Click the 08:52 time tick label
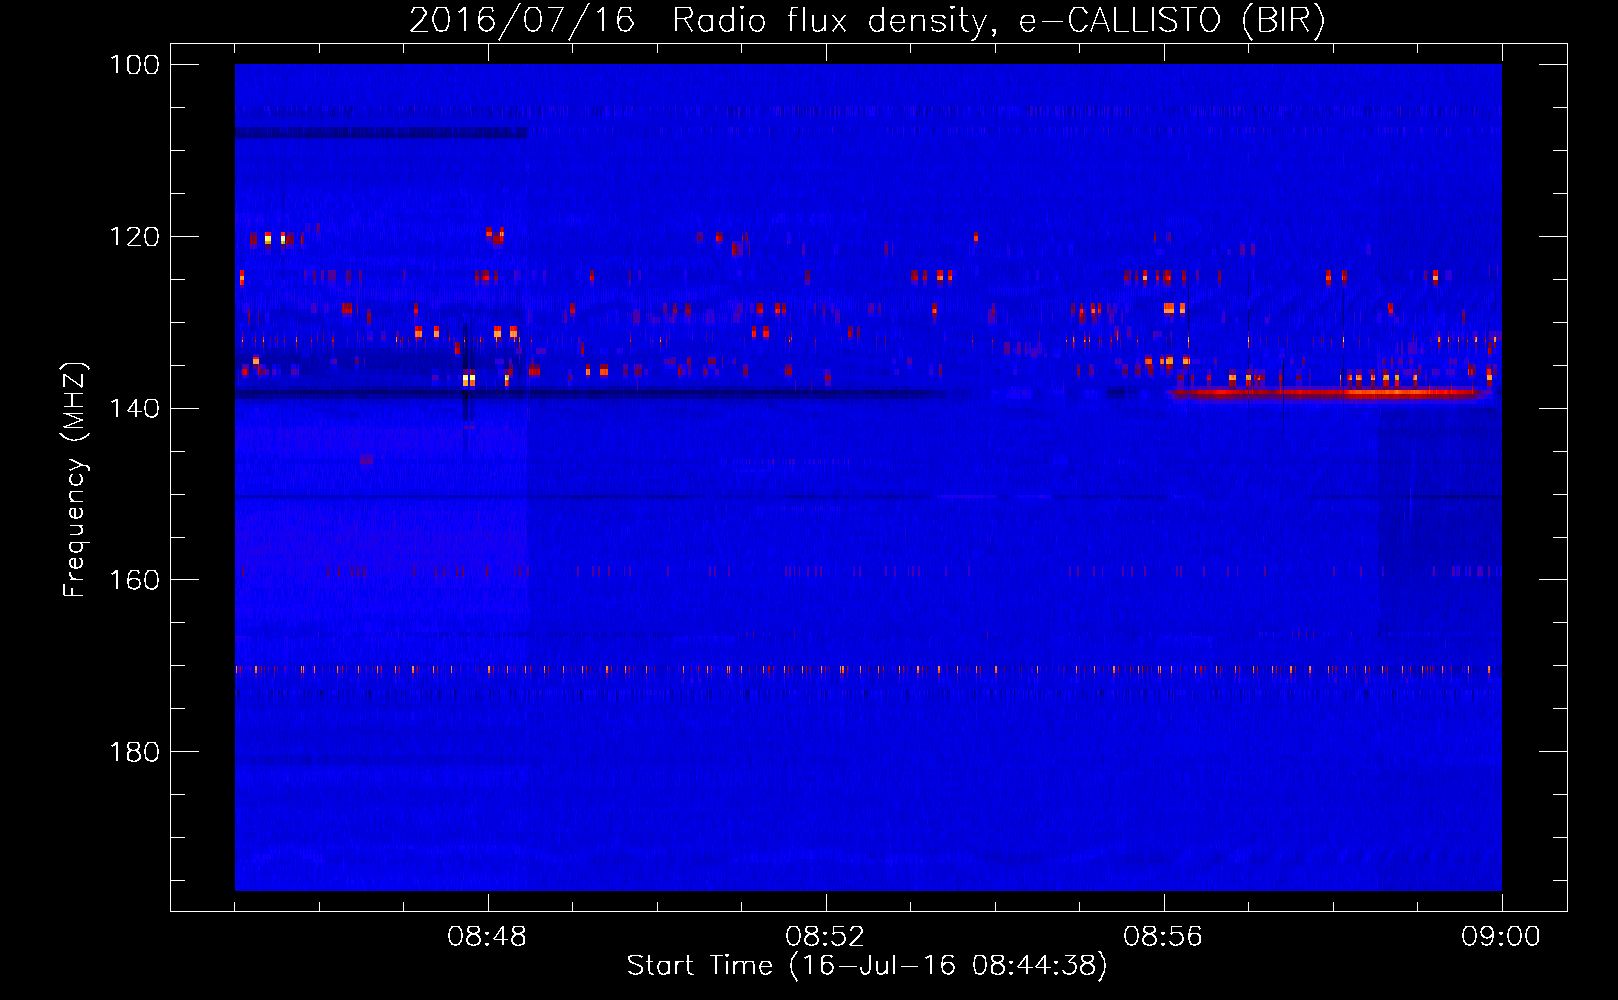Viewport: 1618px width, 1000px height. [825, 937]
